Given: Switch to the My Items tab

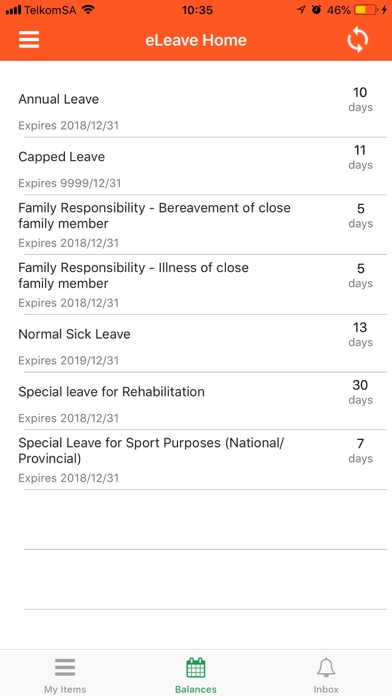Looking at the screenshot, I should click(65, 673).
